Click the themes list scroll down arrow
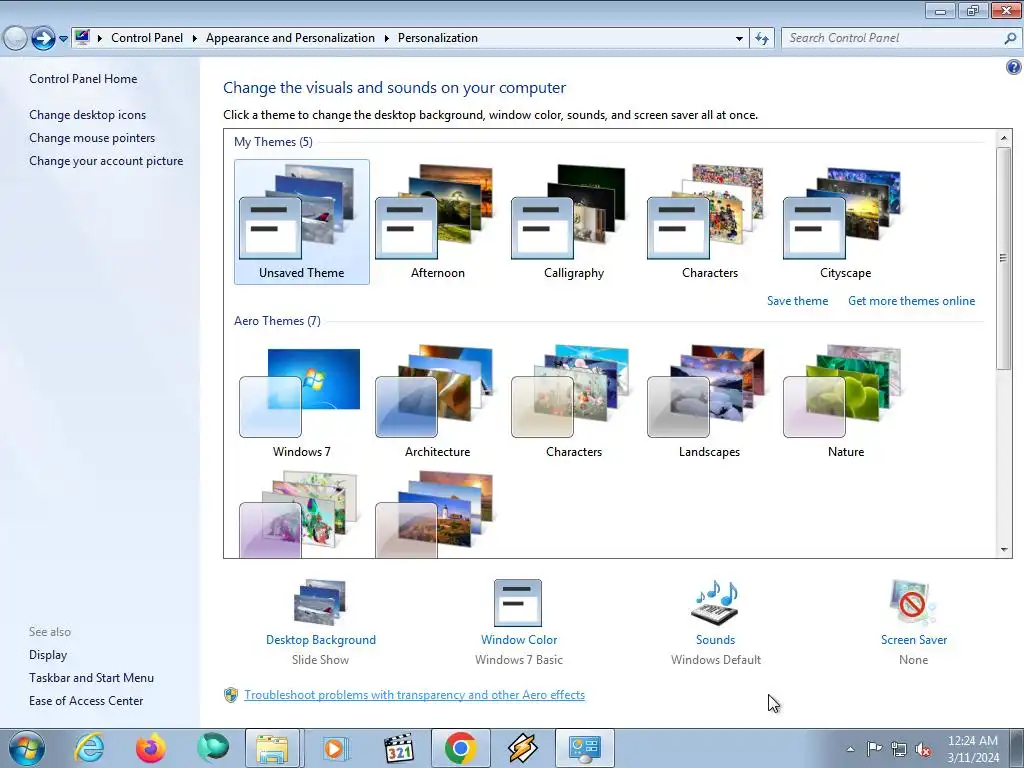This screenshot has width=1024, height=768. pos(1004,550)
